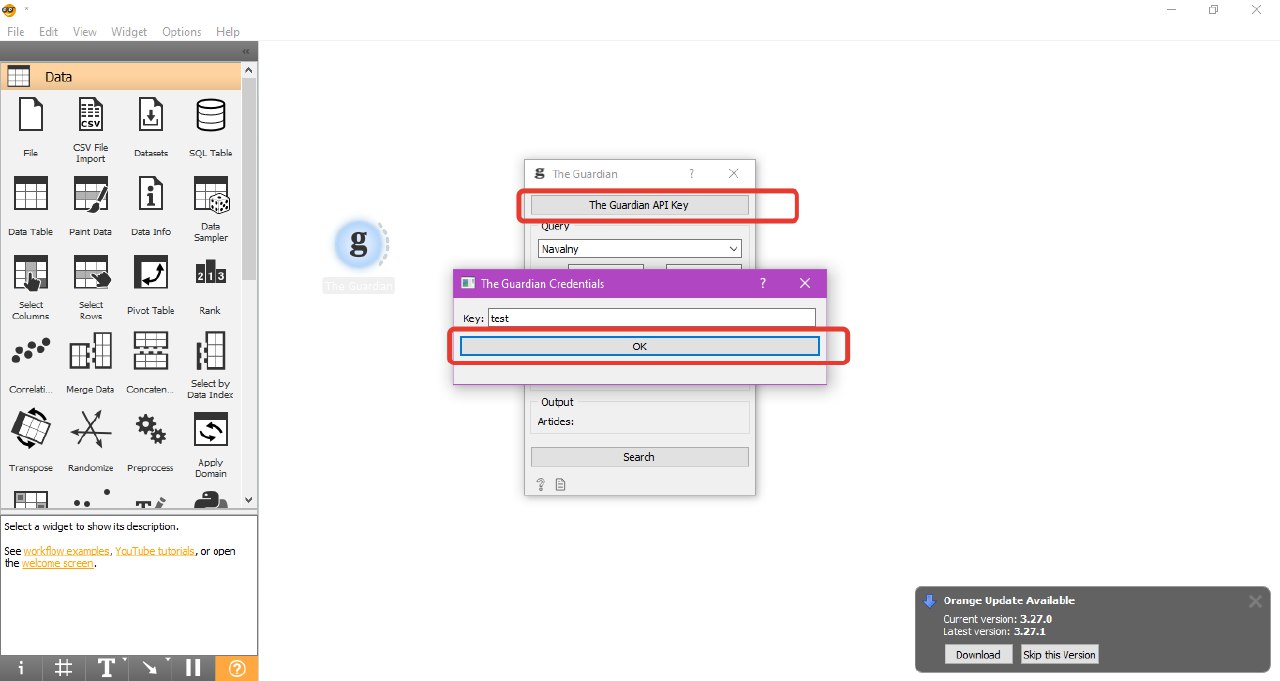Add the Select Rows widget

pos(91,272)
